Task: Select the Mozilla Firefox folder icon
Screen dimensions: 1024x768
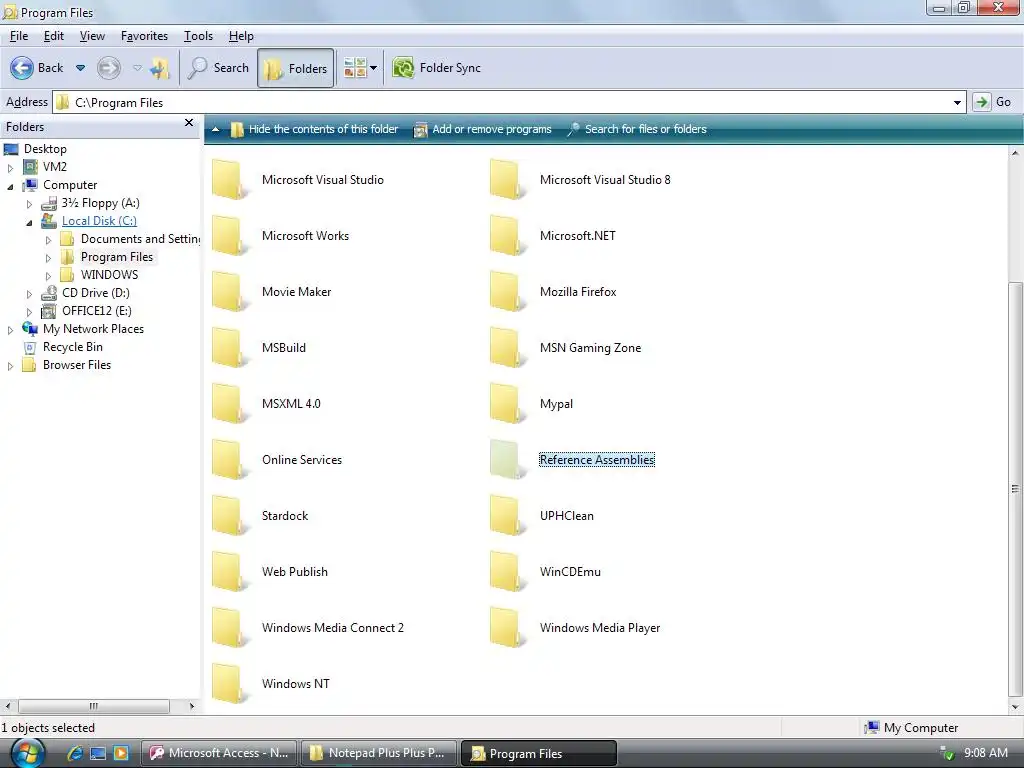Action: (x=507, y=292)
